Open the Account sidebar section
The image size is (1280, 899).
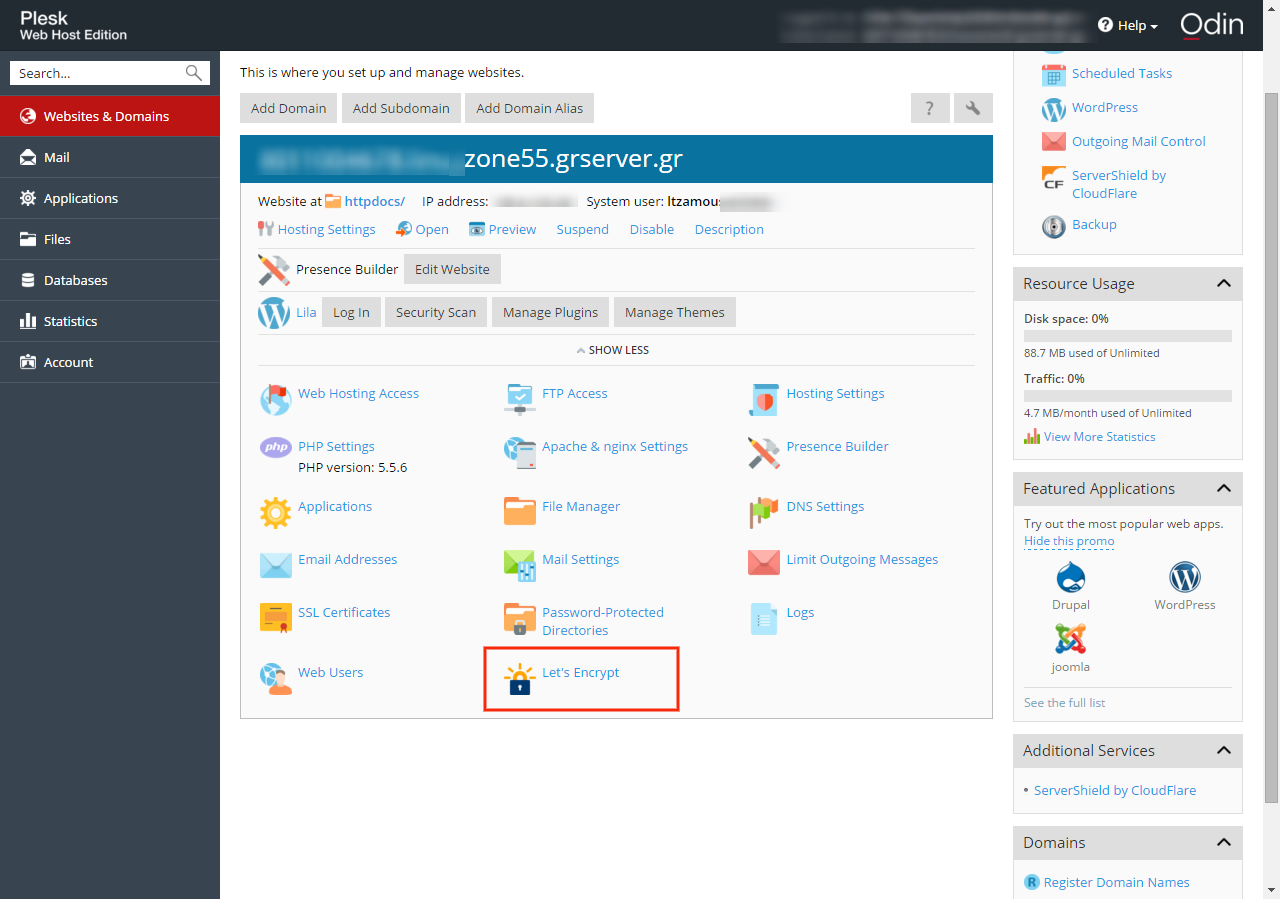[x=110, y=362]
